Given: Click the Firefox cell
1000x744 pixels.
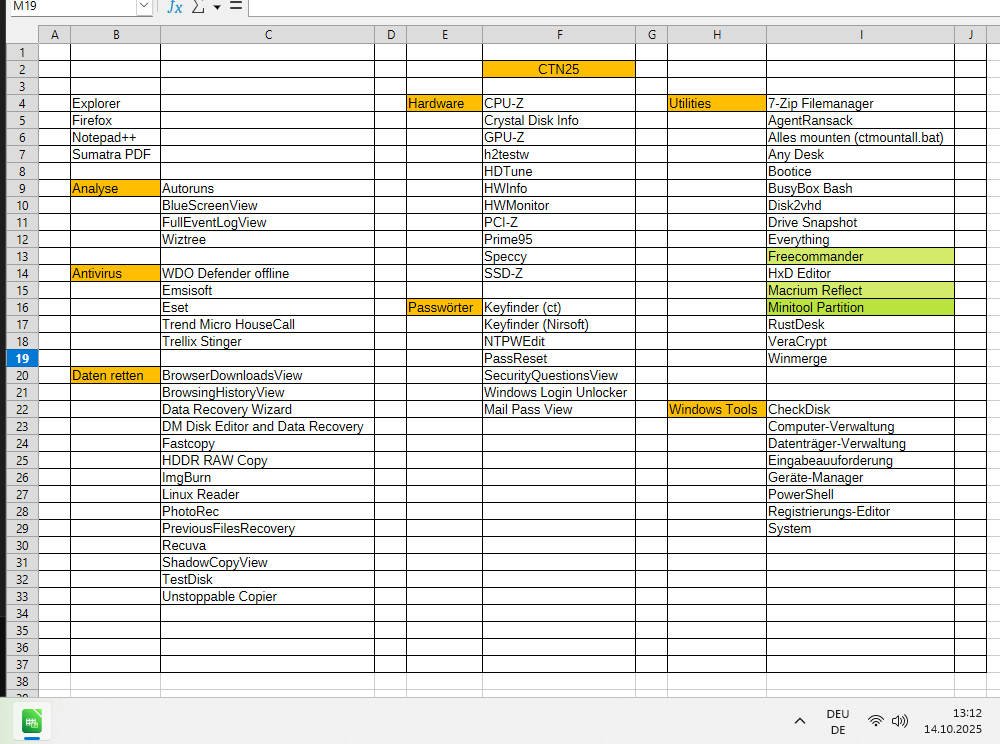Looking at the screenshot, I should click(x=115, y=120).
